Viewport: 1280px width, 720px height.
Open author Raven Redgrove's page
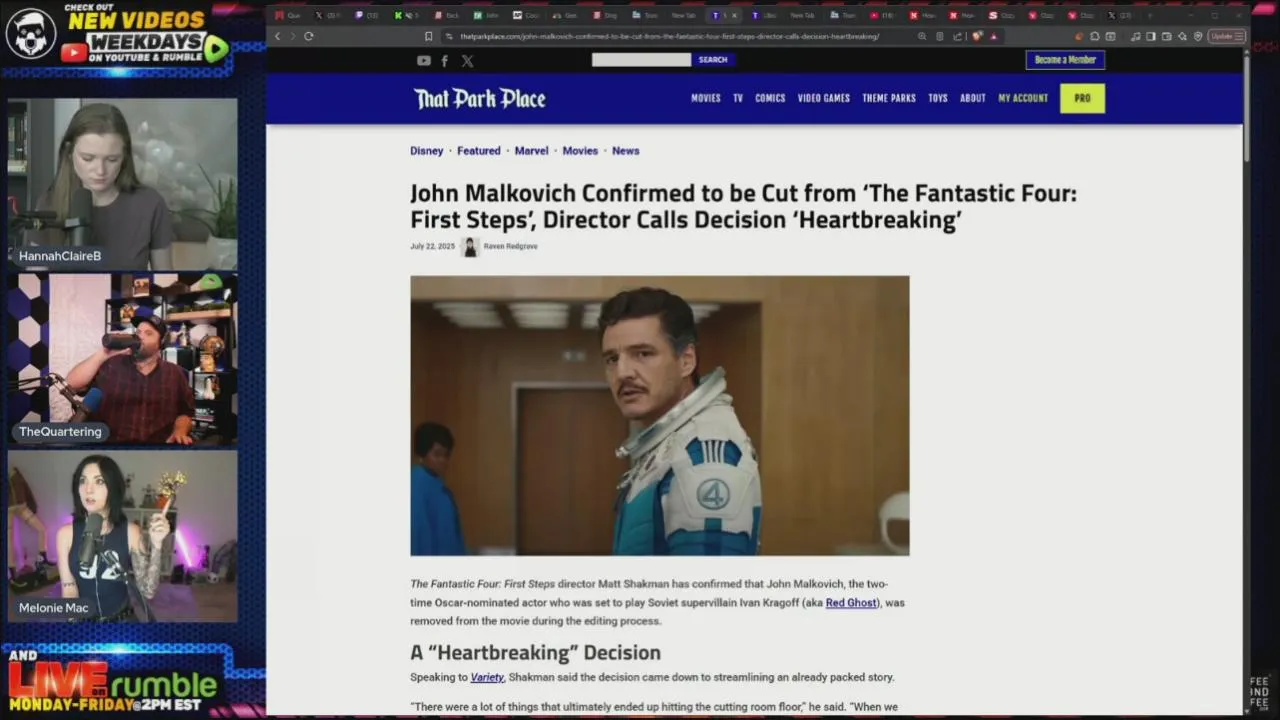(510, 246)
